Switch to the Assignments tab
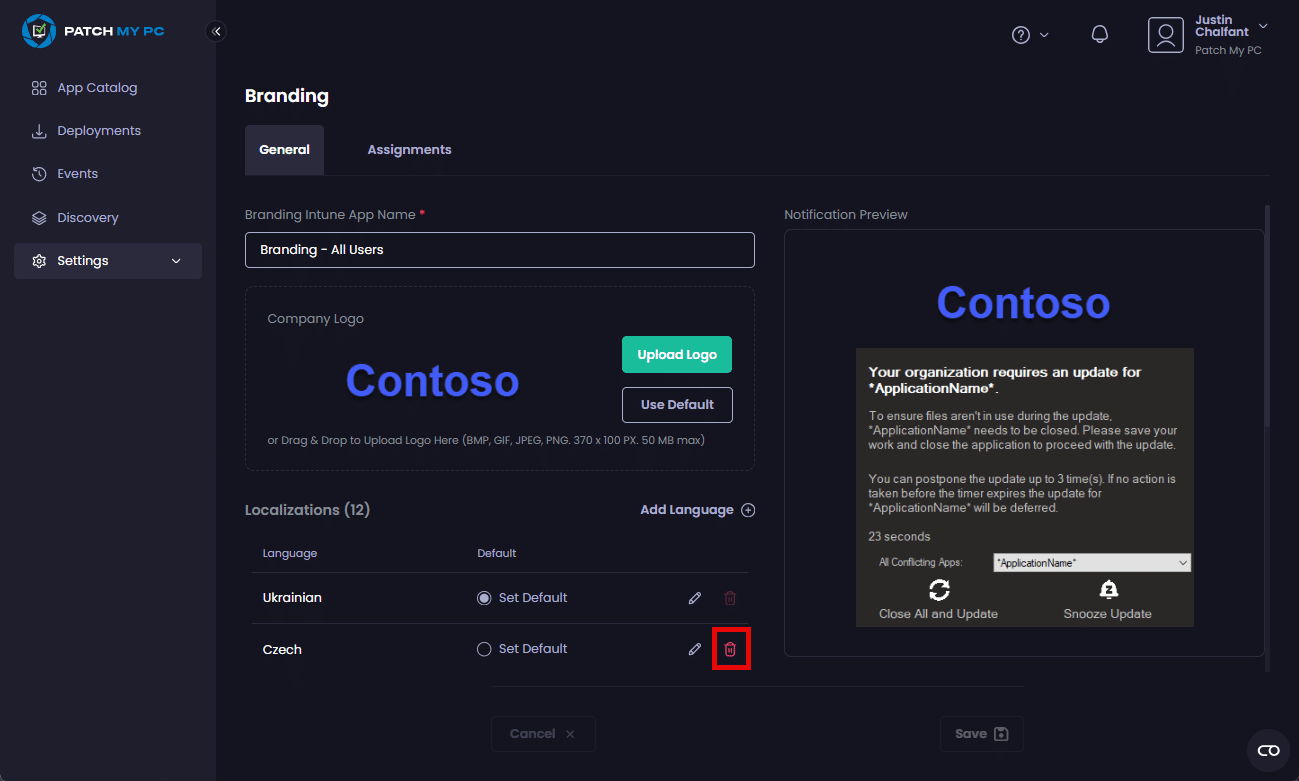 click(409, 150)
